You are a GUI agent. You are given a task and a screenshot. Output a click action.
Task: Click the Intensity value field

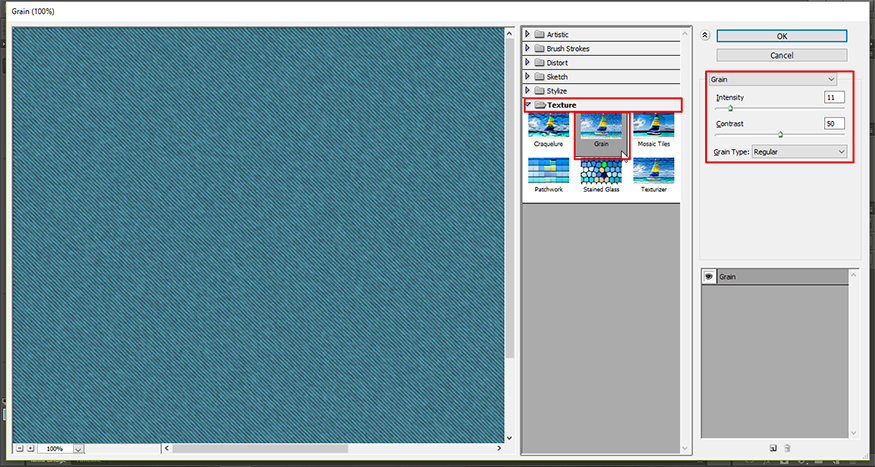834,97
